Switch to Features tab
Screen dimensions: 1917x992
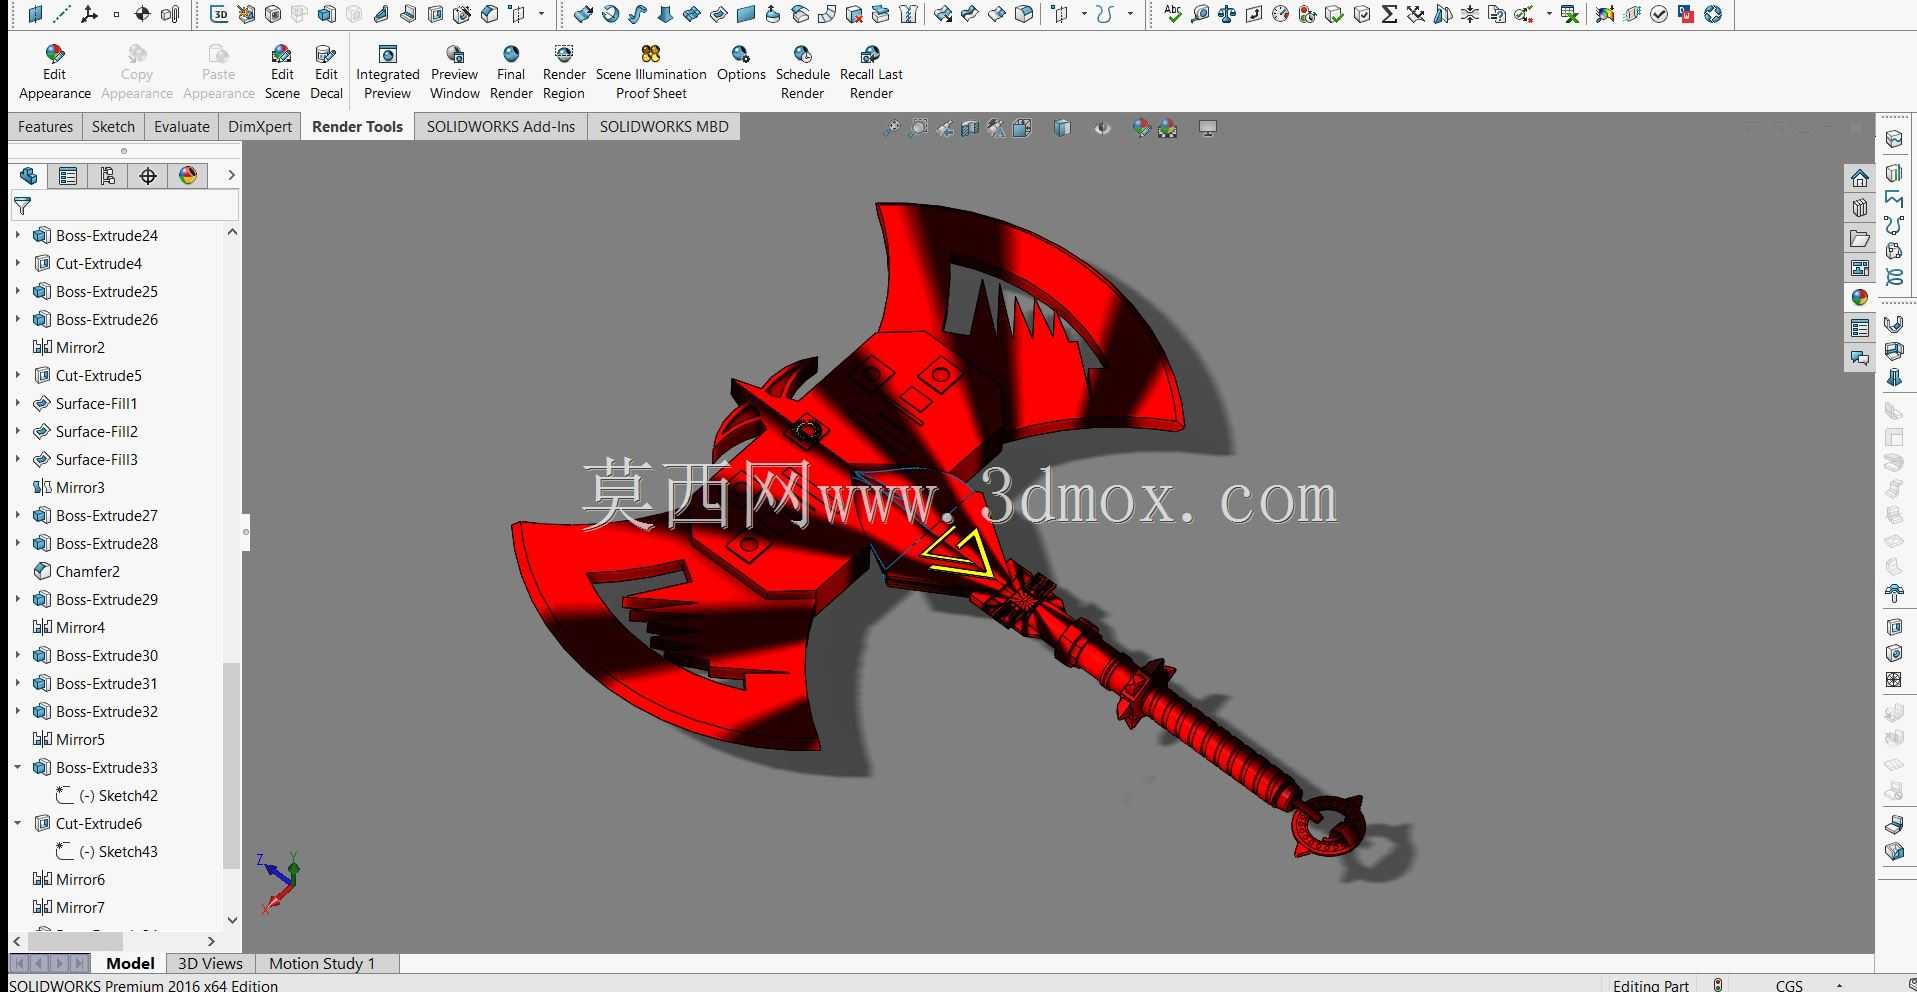tap(46, 127)
